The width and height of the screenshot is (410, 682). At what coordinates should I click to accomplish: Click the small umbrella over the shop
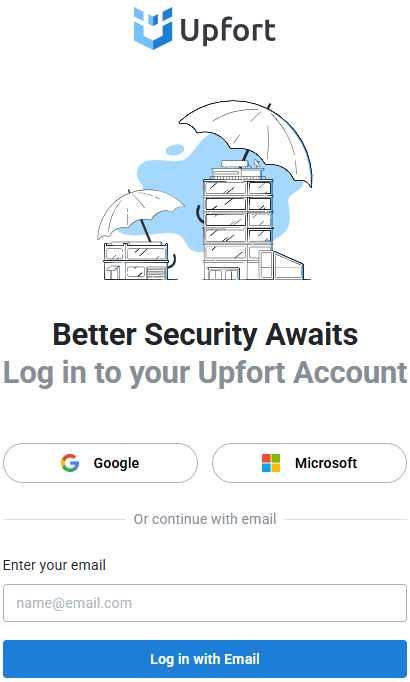click(x=139, y=214)
